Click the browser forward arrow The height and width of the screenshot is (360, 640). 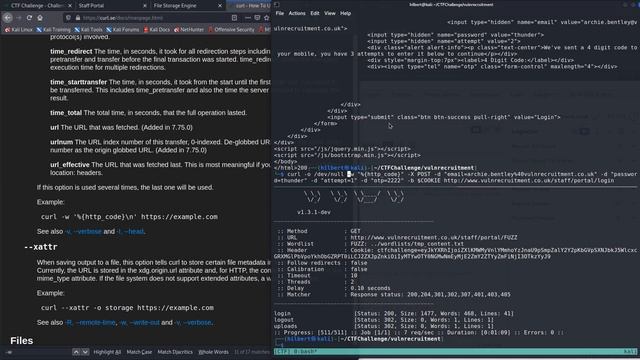coord(18,18)
